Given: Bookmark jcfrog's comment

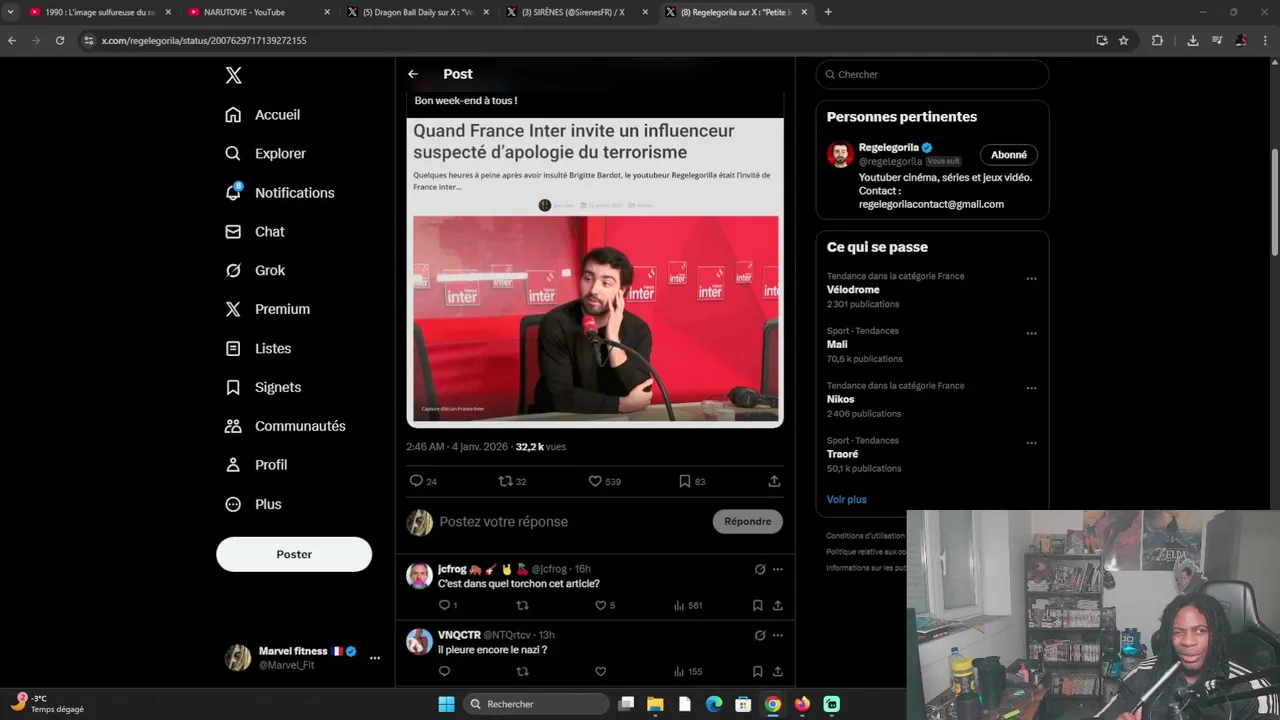Looking at the screenshot, I should point(757,605).
